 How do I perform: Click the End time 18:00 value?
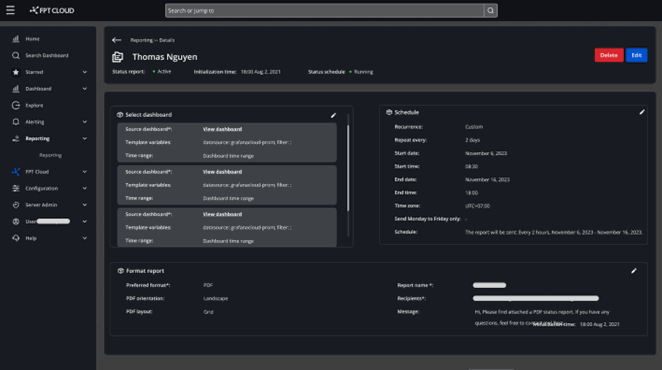click(x=471, y=193)
